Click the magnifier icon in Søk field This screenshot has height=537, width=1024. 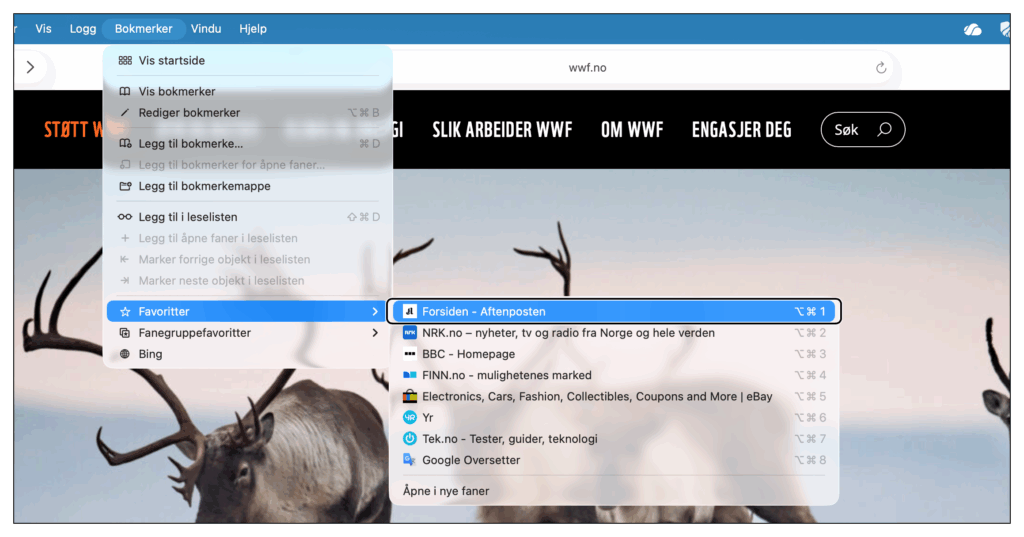coord(884,129)
